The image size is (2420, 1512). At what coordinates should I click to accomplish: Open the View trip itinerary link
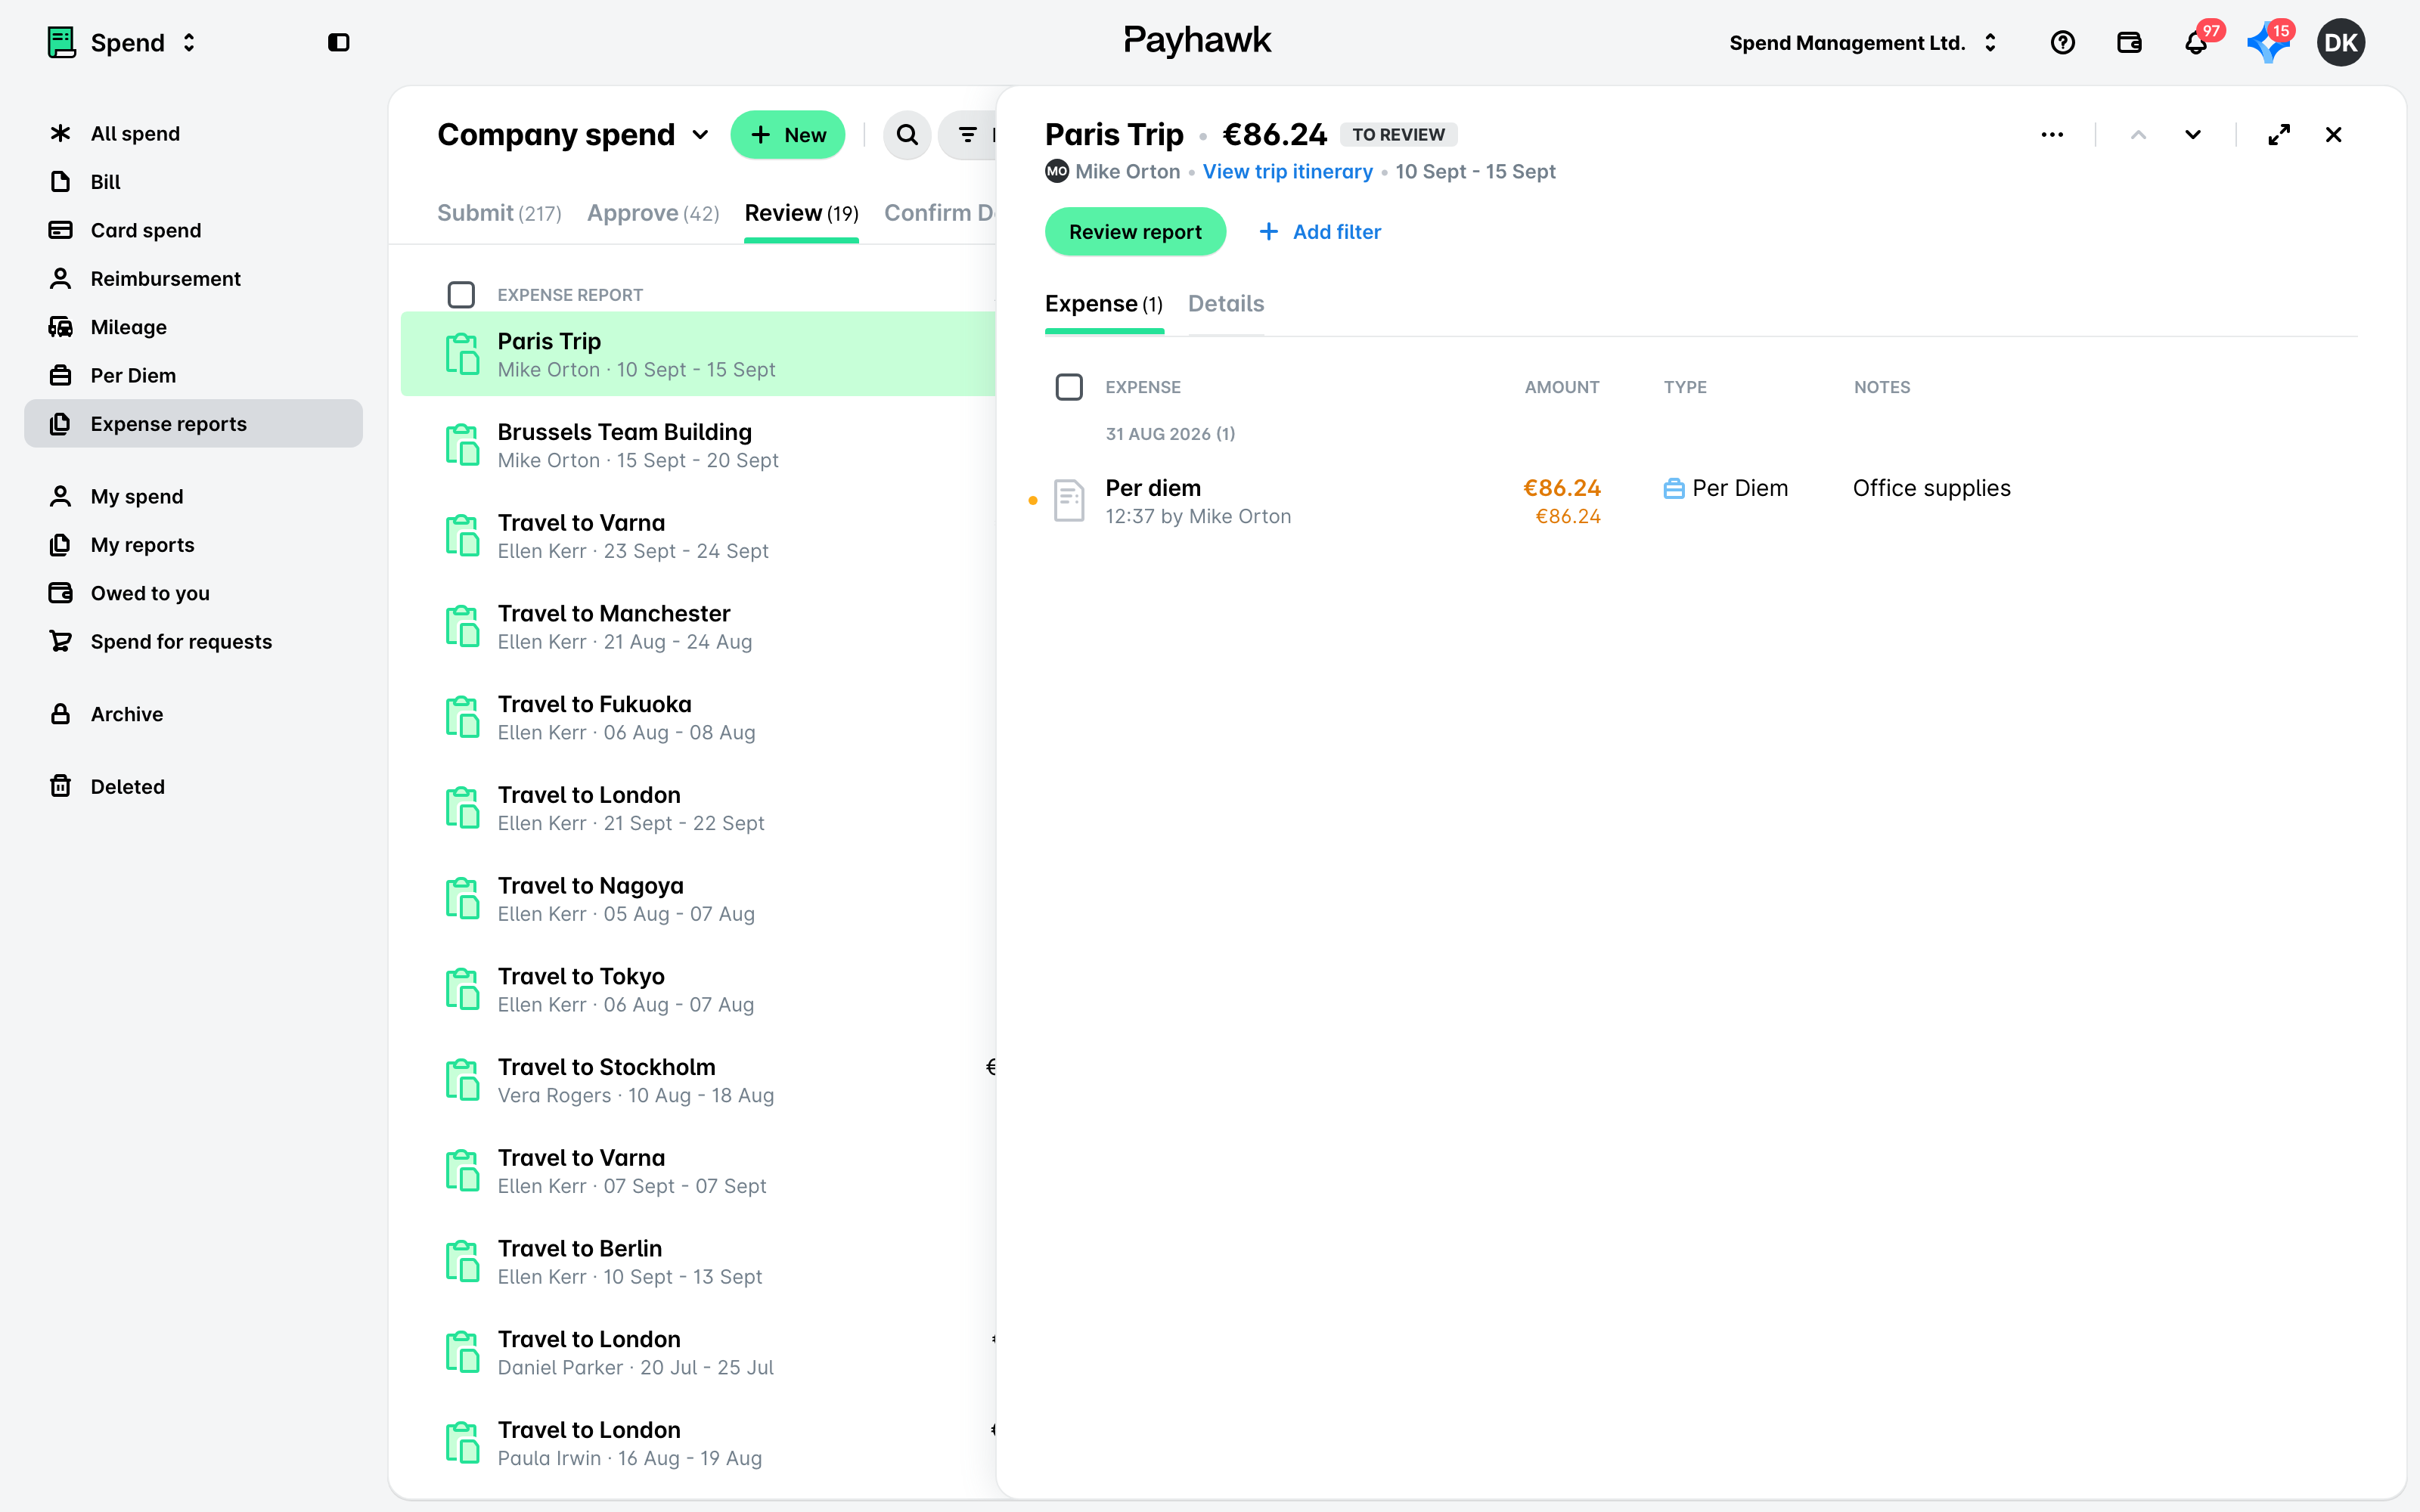(1287, 171)
